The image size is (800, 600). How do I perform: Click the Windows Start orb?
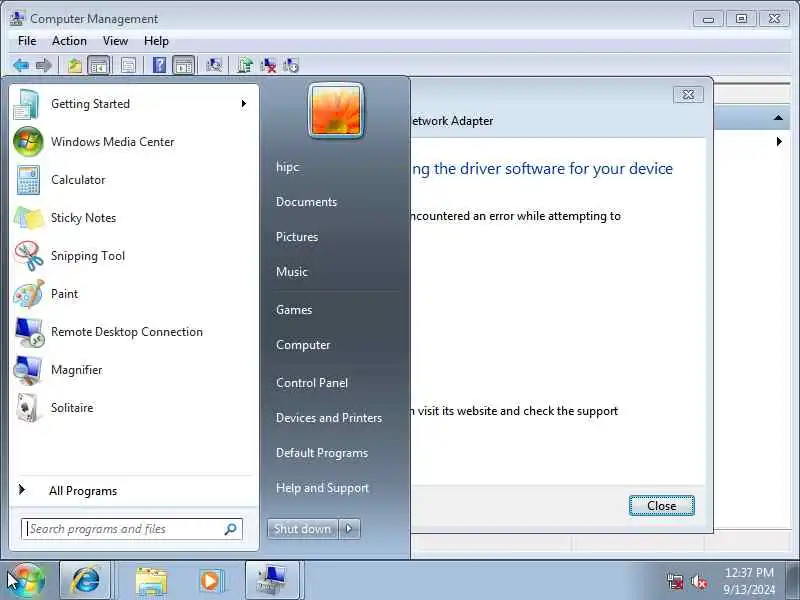(x=26, y=580)
